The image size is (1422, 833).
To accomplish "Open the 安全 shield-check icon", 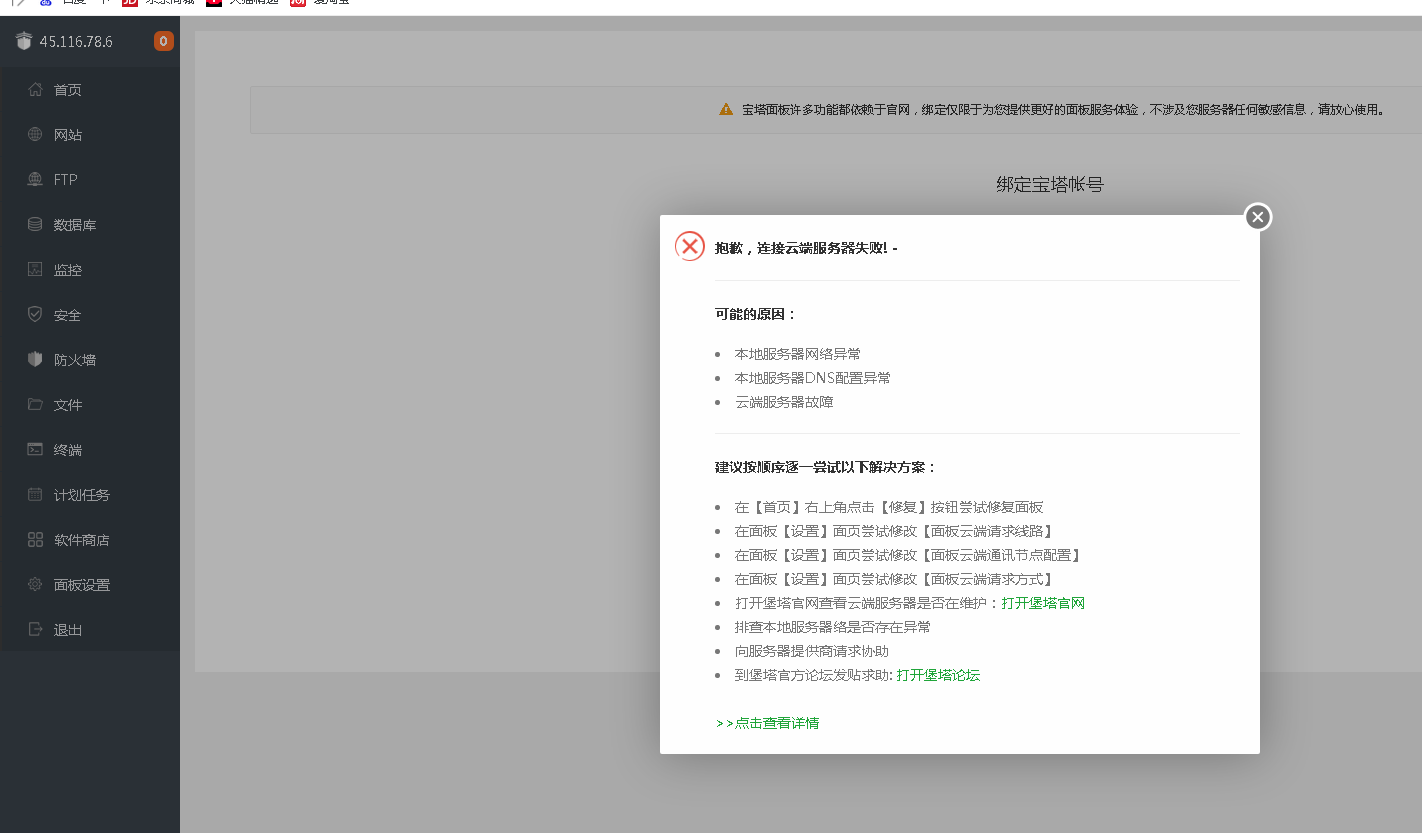I will pos(35,315).
